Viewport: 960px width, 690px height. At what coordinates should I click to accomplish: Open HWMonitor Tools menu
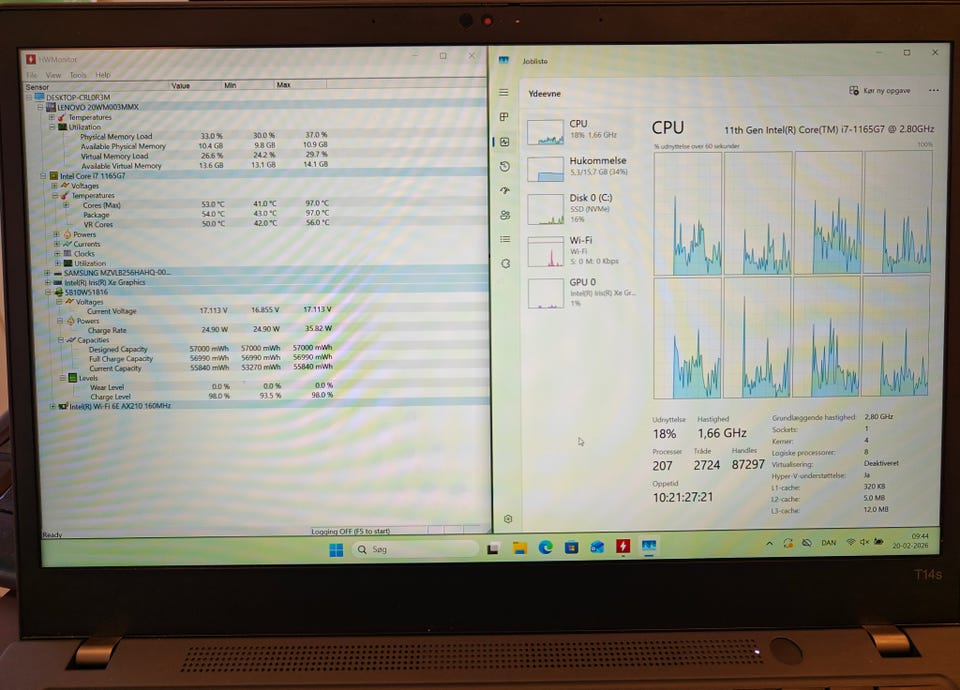pos(78,75)
